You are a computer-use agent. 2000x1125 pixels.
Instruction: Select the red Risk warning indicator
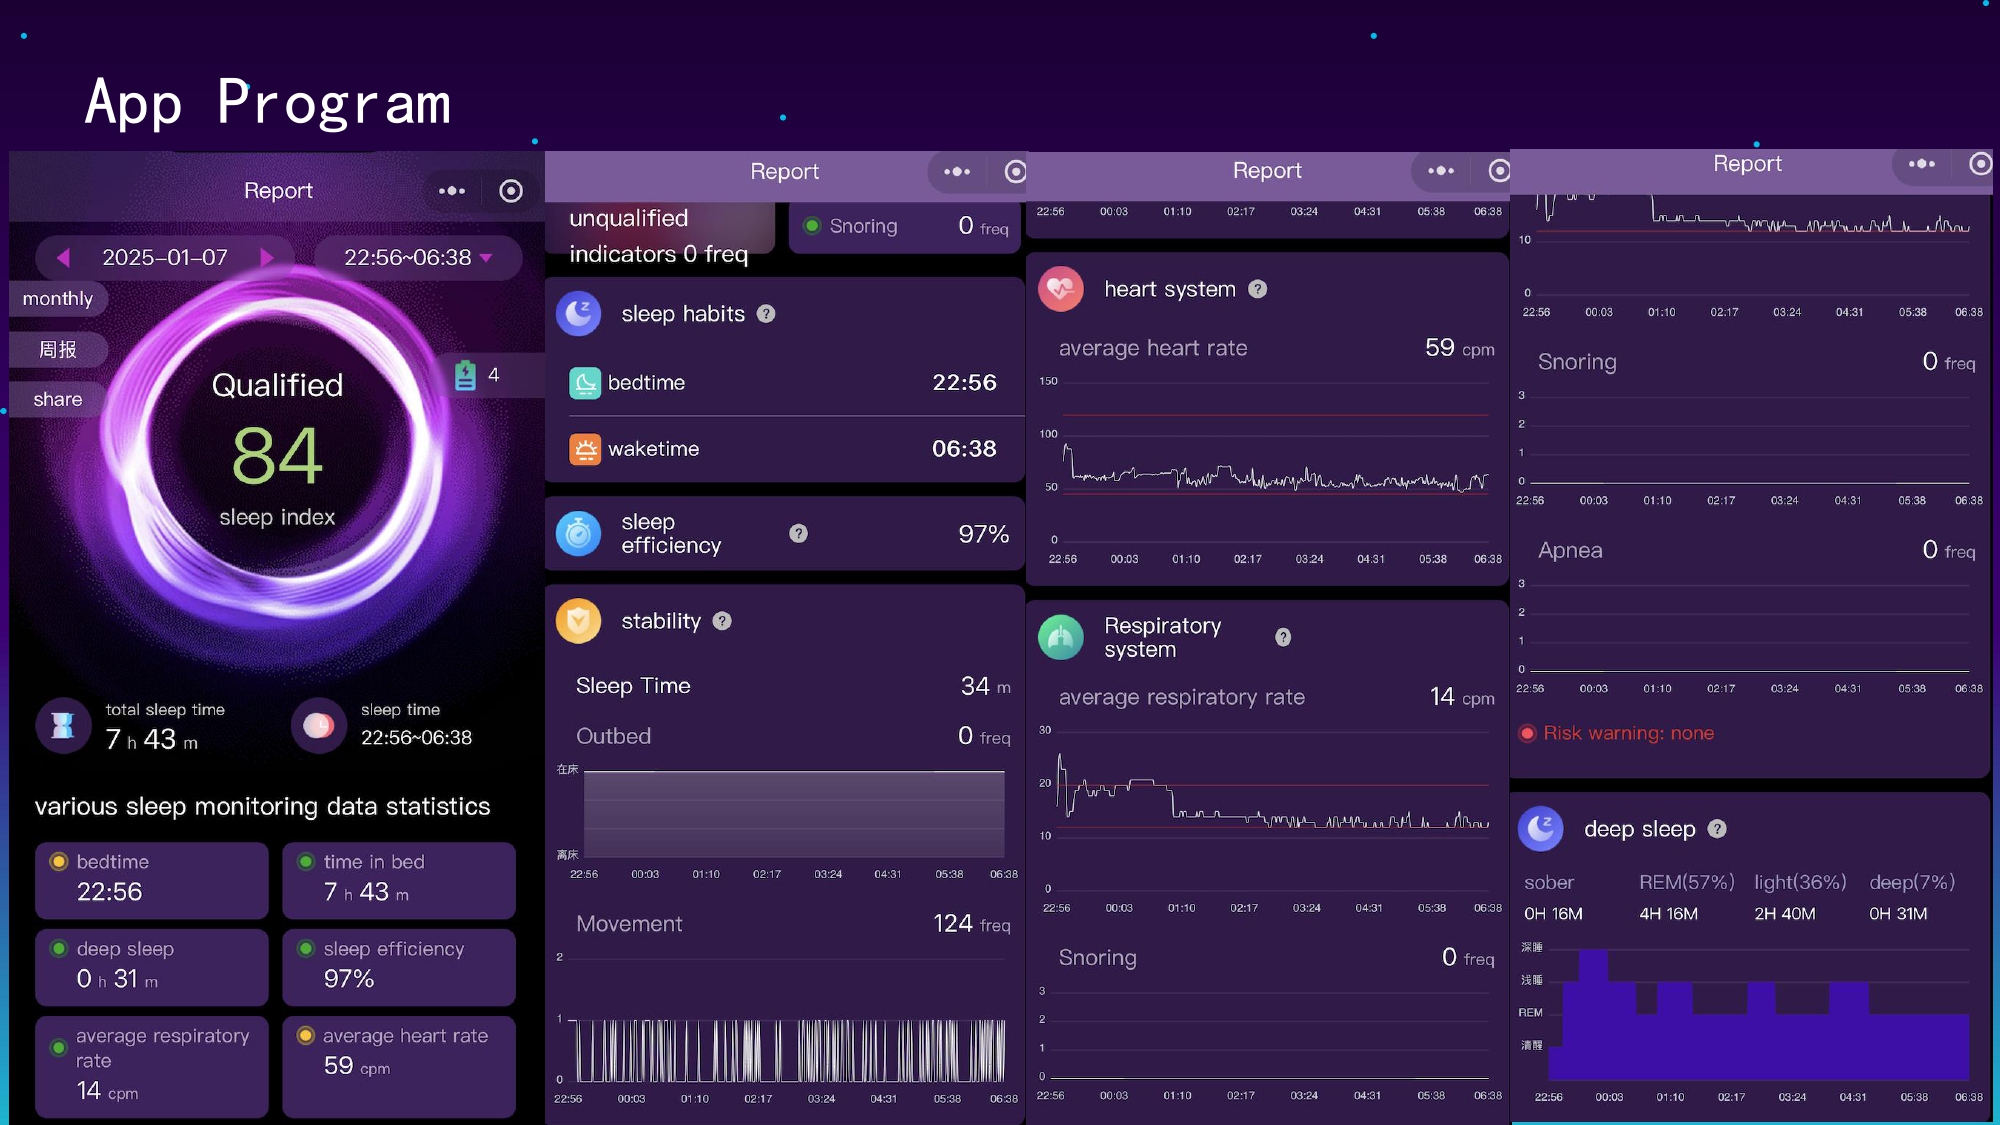pos(1527,733)
